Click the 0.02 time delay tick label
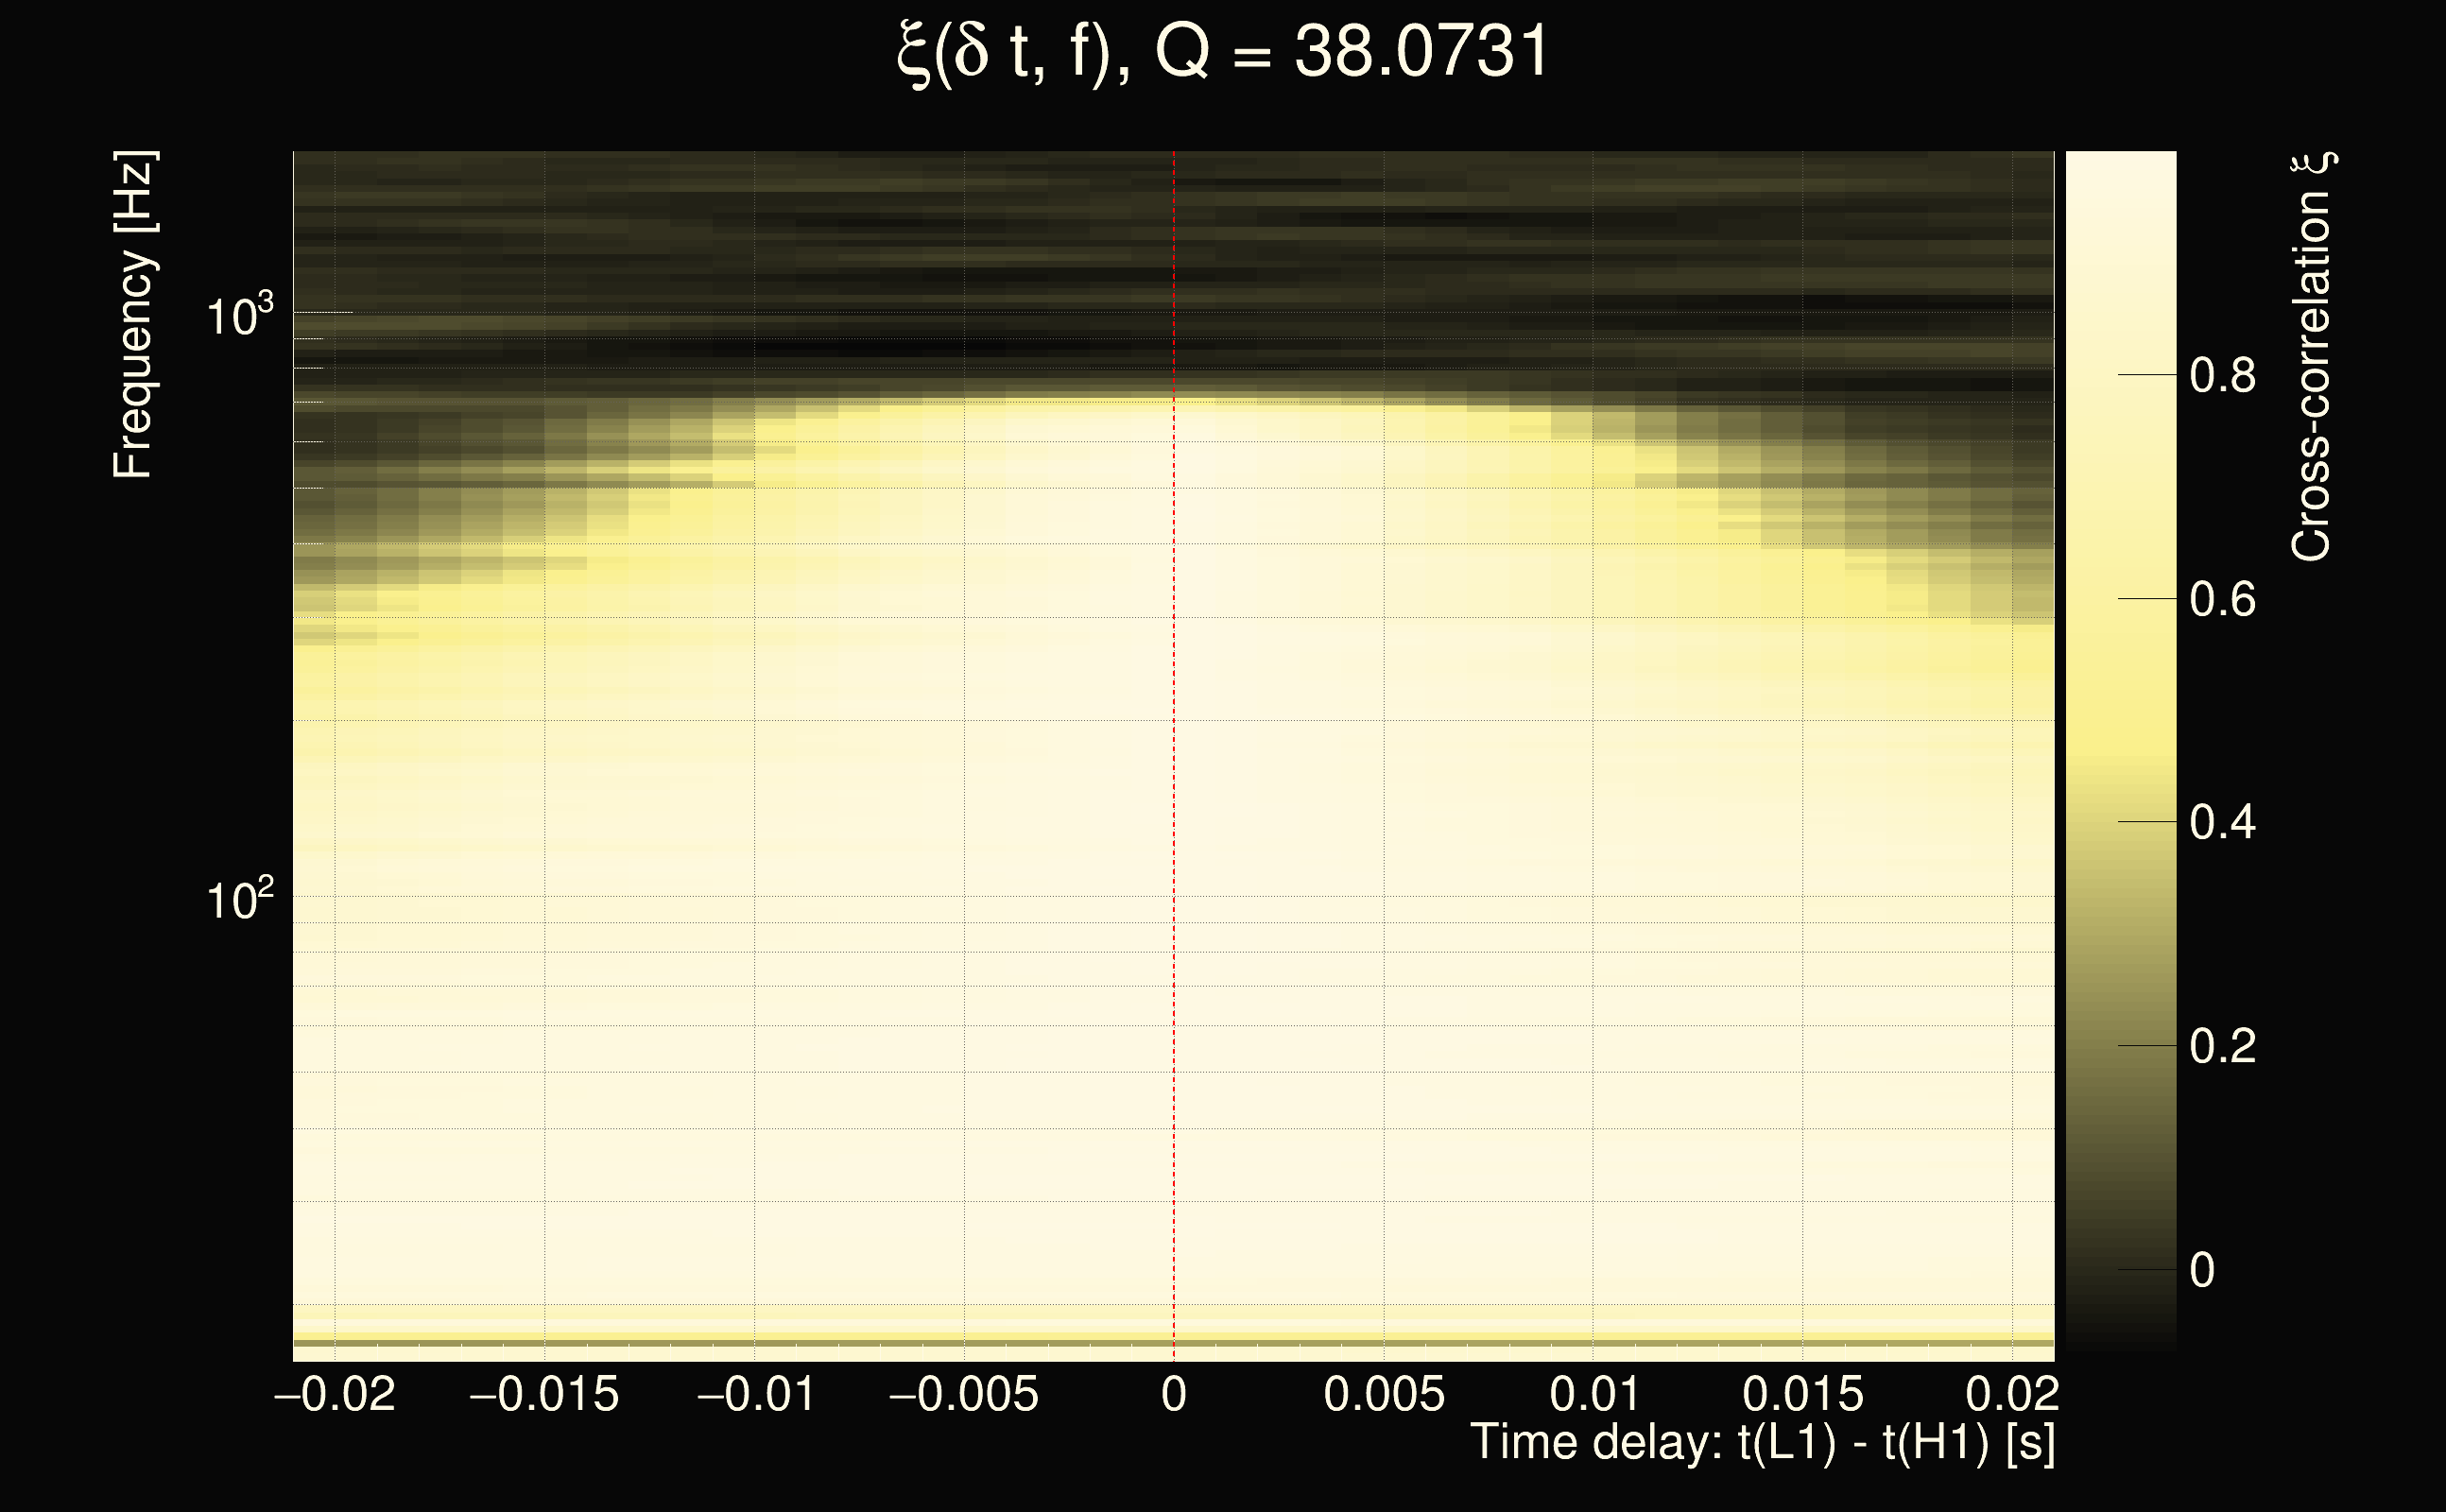 (x=2012, y=1394)
